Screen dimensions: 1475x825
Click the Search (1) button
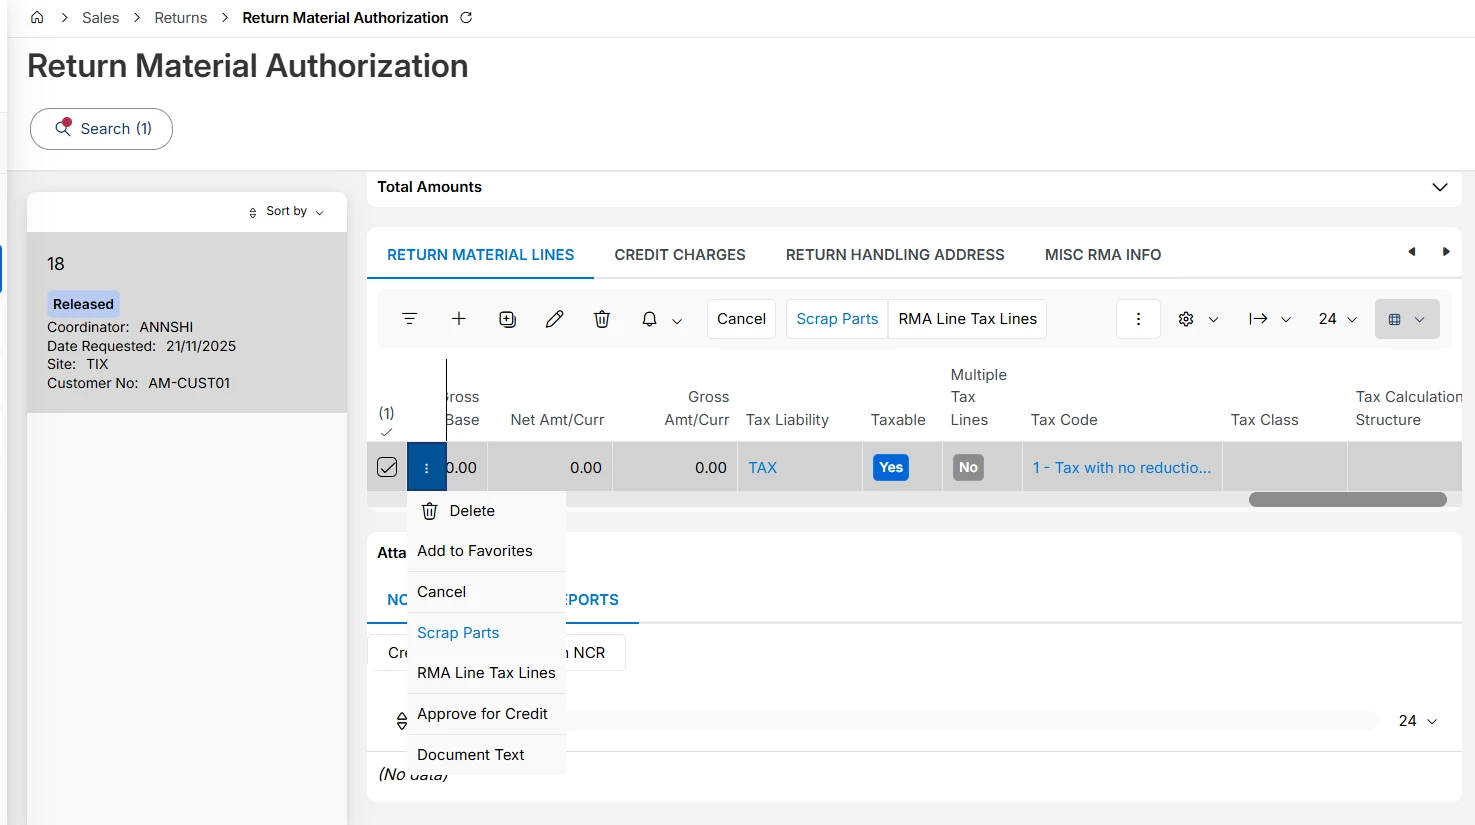101,129
